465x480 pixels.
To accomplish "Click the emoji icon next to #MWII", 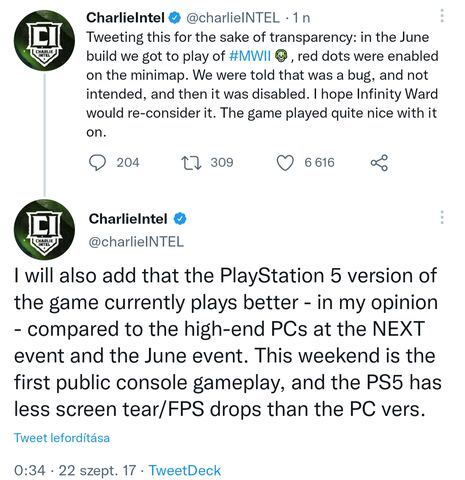I will (x=281, y=56).
